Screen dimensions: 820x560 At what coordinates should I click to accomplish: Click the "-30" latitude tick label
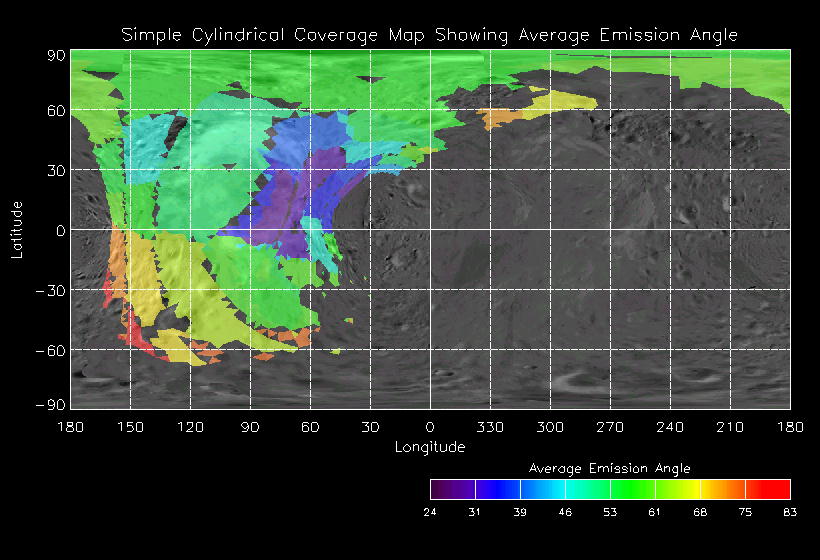click(x=50, y=290)
